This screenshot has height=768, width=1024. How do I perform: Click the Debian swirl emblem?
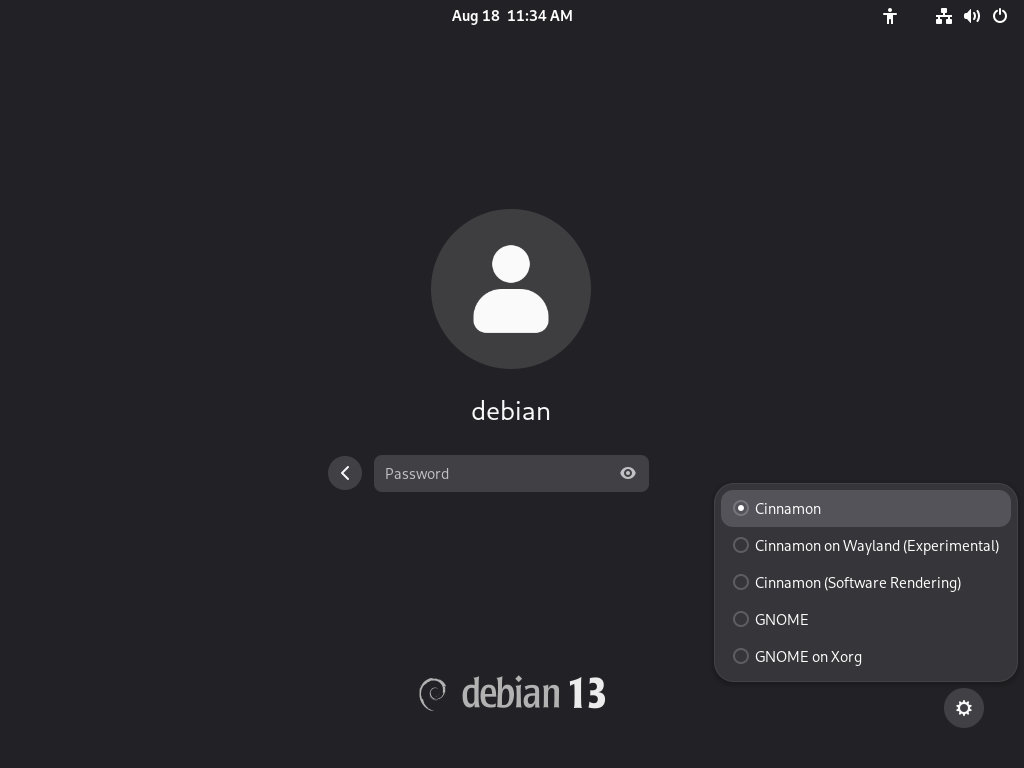(432, 693)
